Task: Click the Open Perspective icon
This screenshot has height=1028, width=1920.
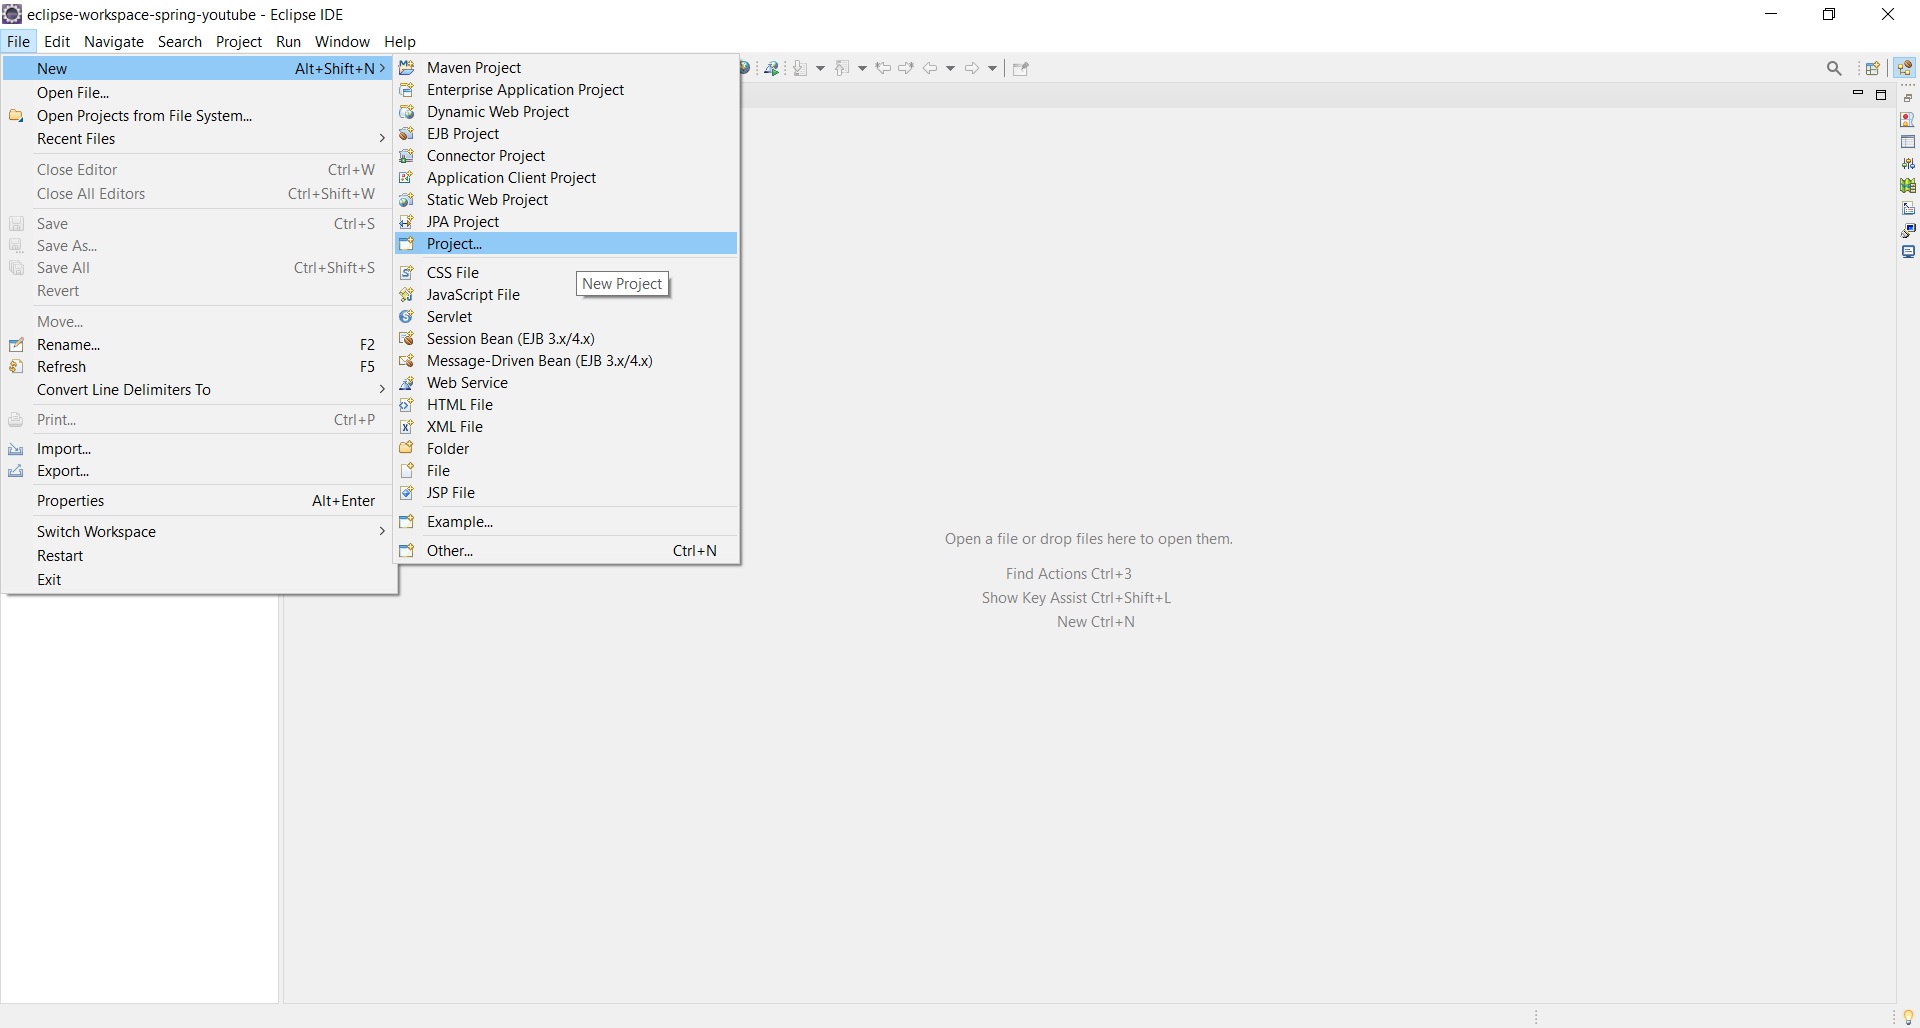Action: point(1873,68)
